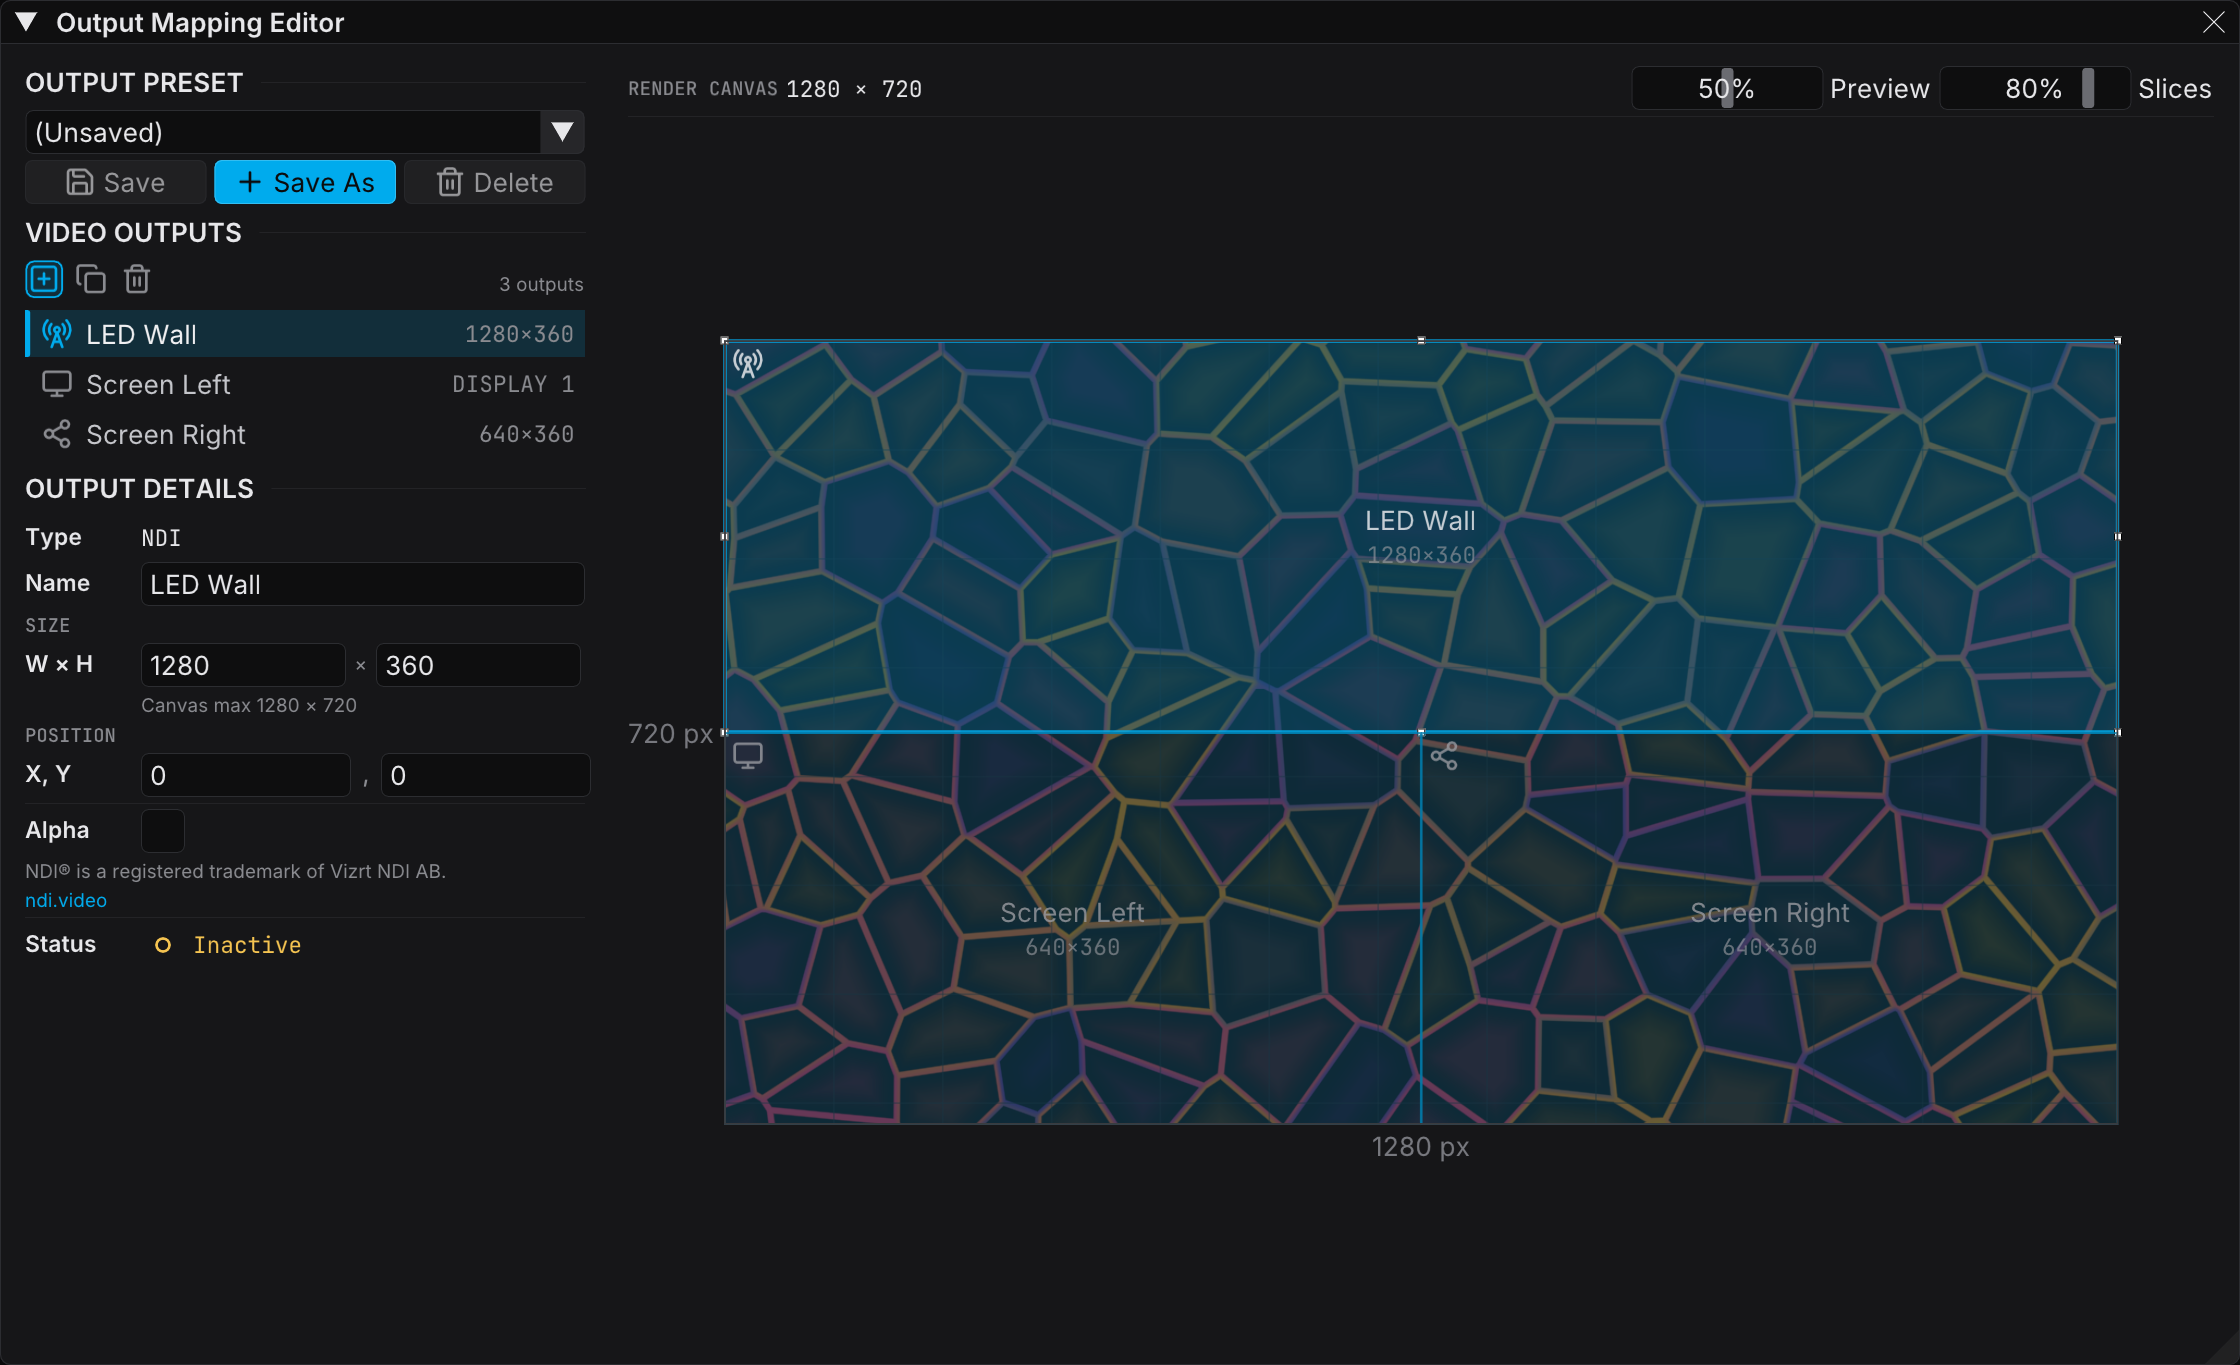Adjust the Preview 50% slider
The height and width of the screenshot is (1365, 2240).
click(1727, 88)
